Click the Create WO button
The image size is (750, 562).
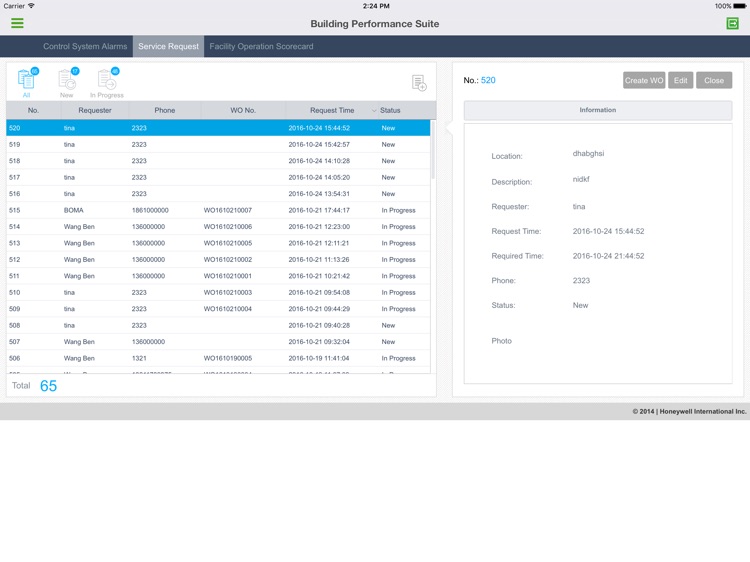pos(644,80)
